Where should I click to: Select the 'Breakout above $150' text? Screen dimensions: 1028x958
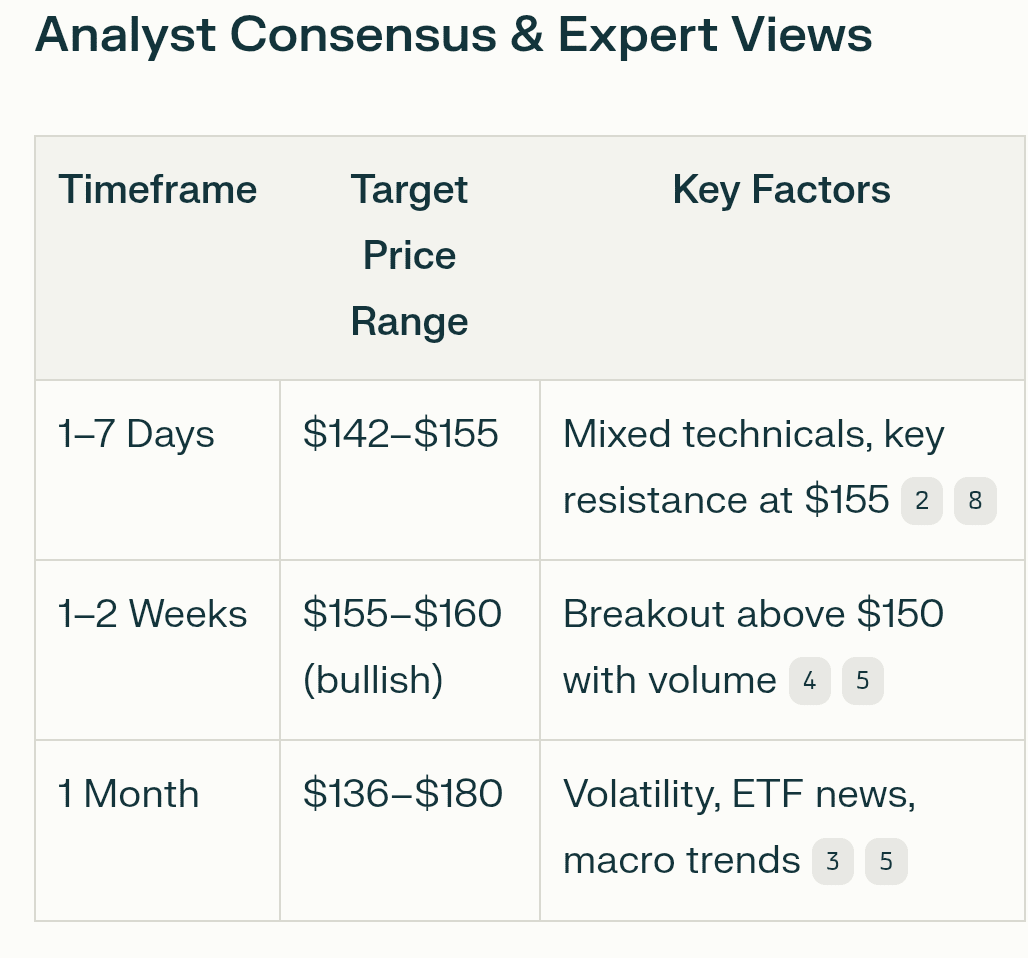[x=753, y=614]
